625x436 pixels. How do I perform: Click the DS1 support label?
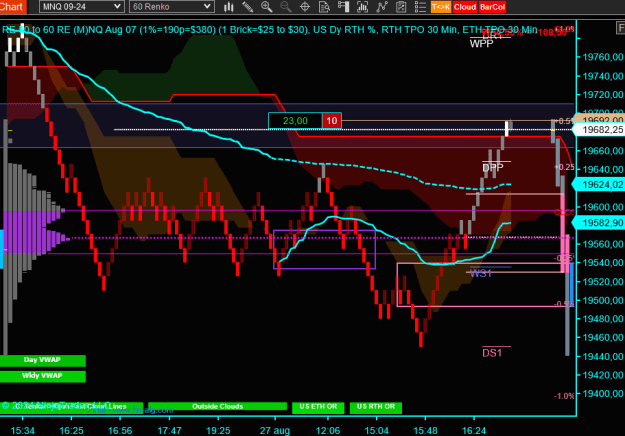pos(492,353)
